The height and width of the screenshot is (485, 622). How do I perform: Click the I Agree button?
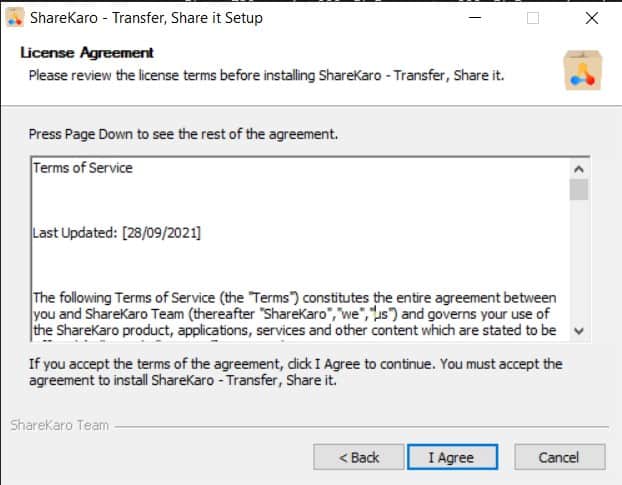[x=452, y=457]
